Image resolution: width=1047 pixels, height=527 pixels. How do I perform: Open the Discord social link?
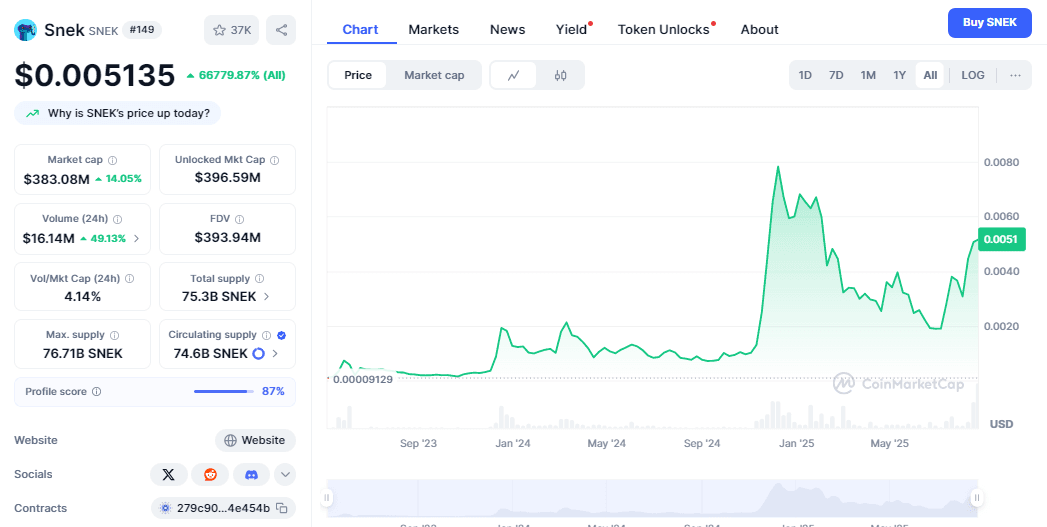251,474
